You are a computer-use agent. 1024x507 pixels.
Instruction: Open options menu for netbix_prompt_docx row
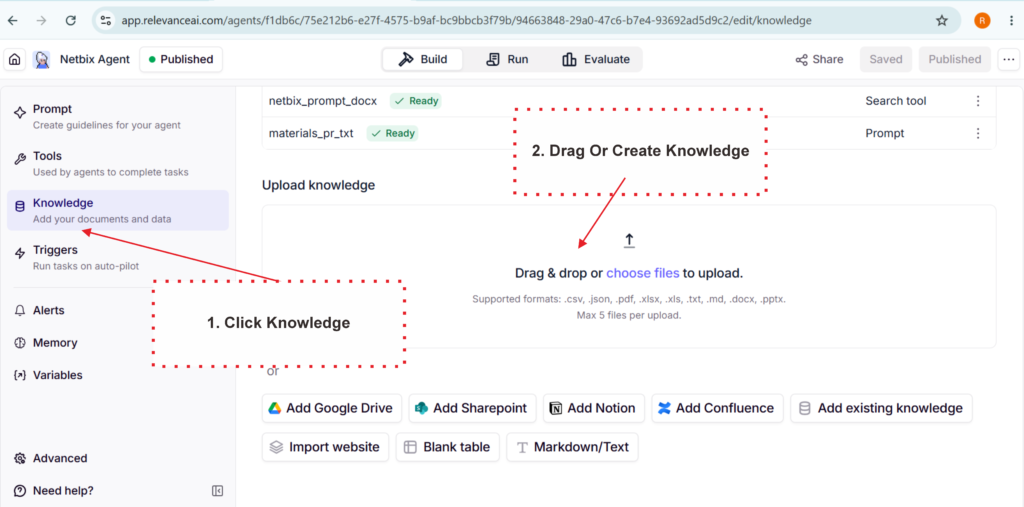tap(978, 101)
